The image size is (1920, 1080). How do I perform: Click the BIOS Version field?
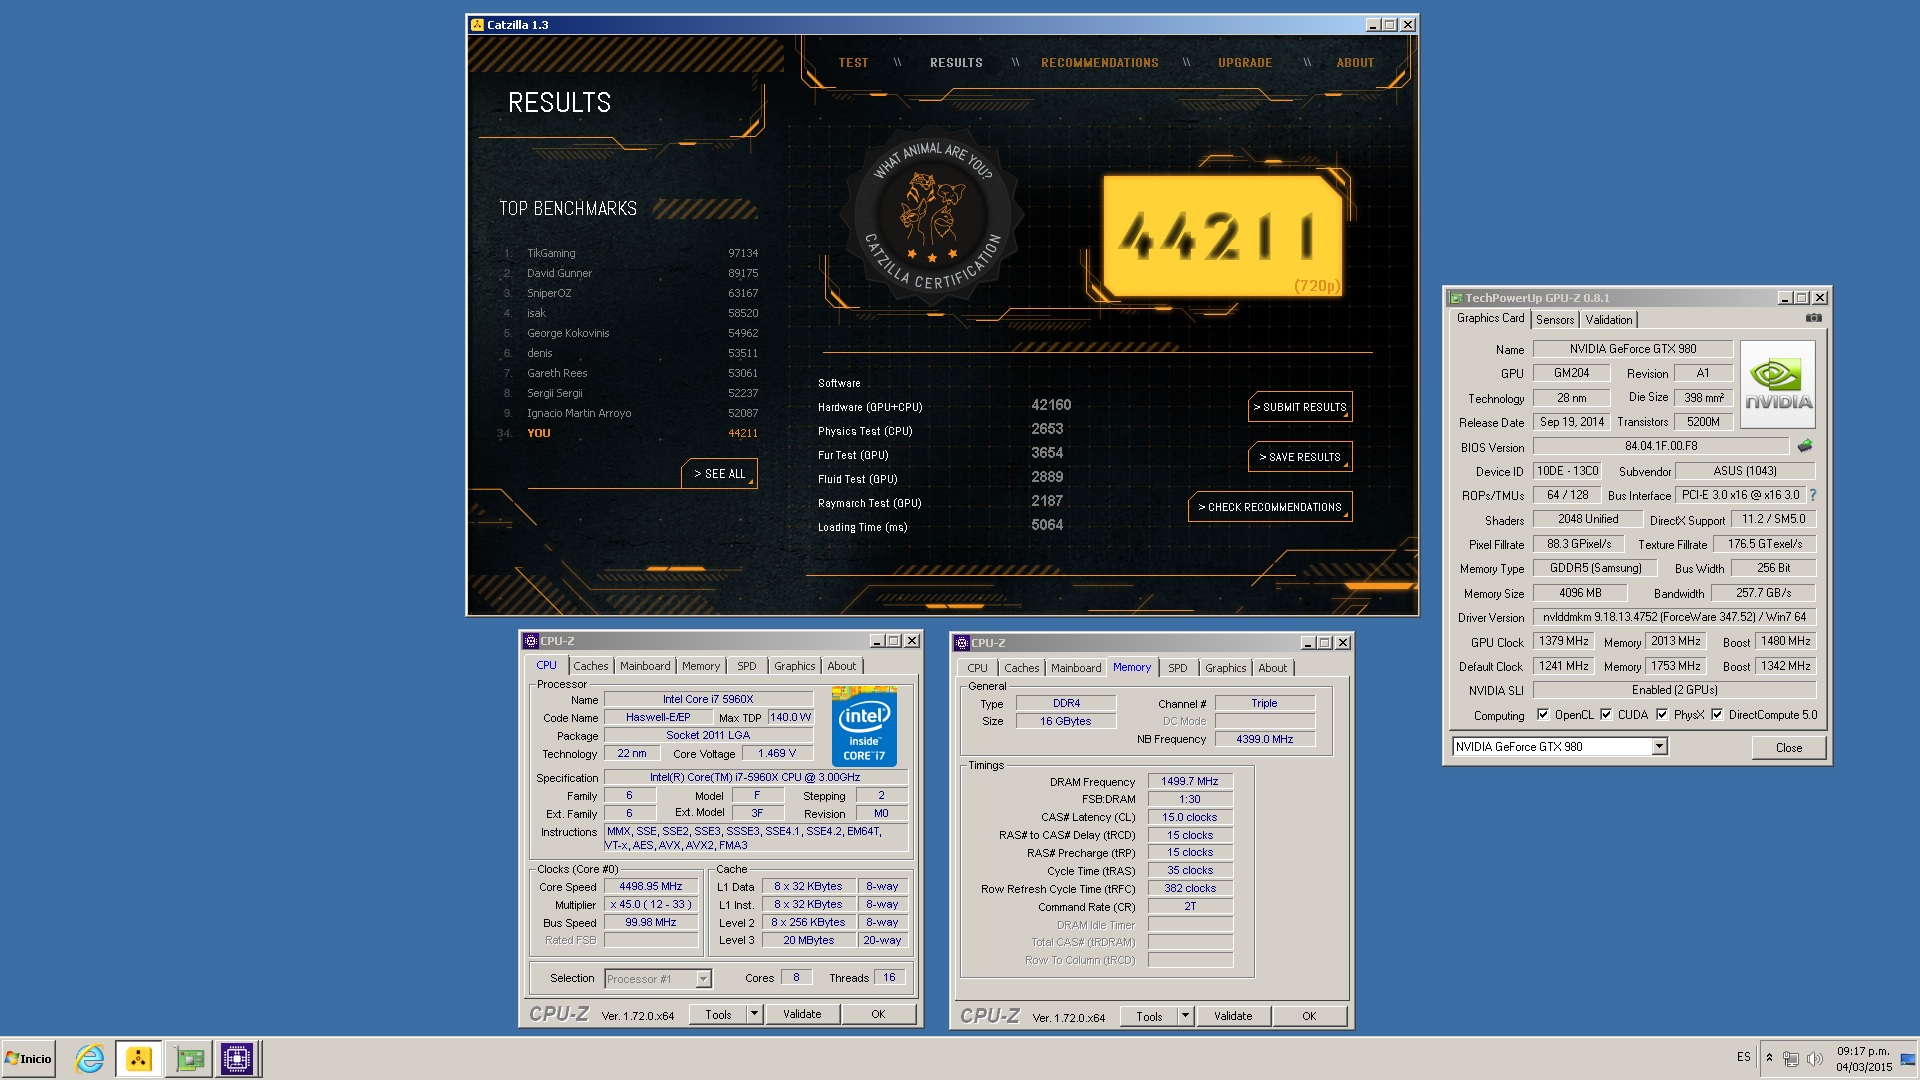pos(1660,446)
